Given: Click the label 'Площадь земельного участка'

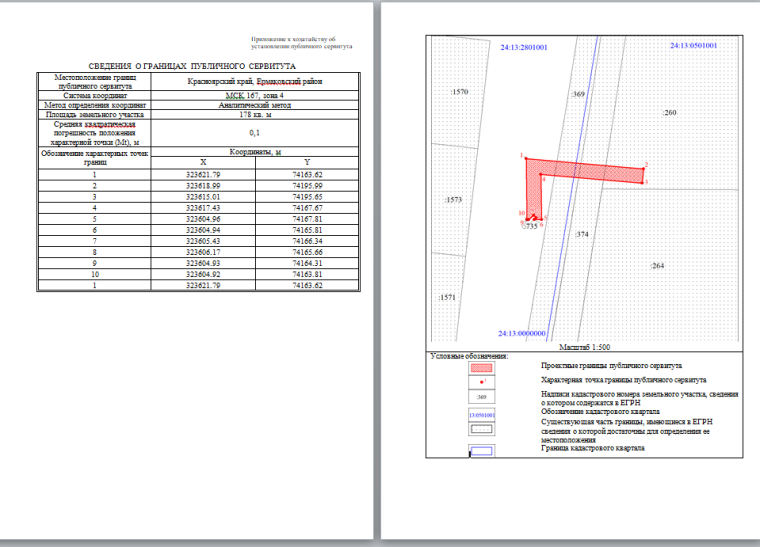Looking at the screenshot, I should pos(95,115).
